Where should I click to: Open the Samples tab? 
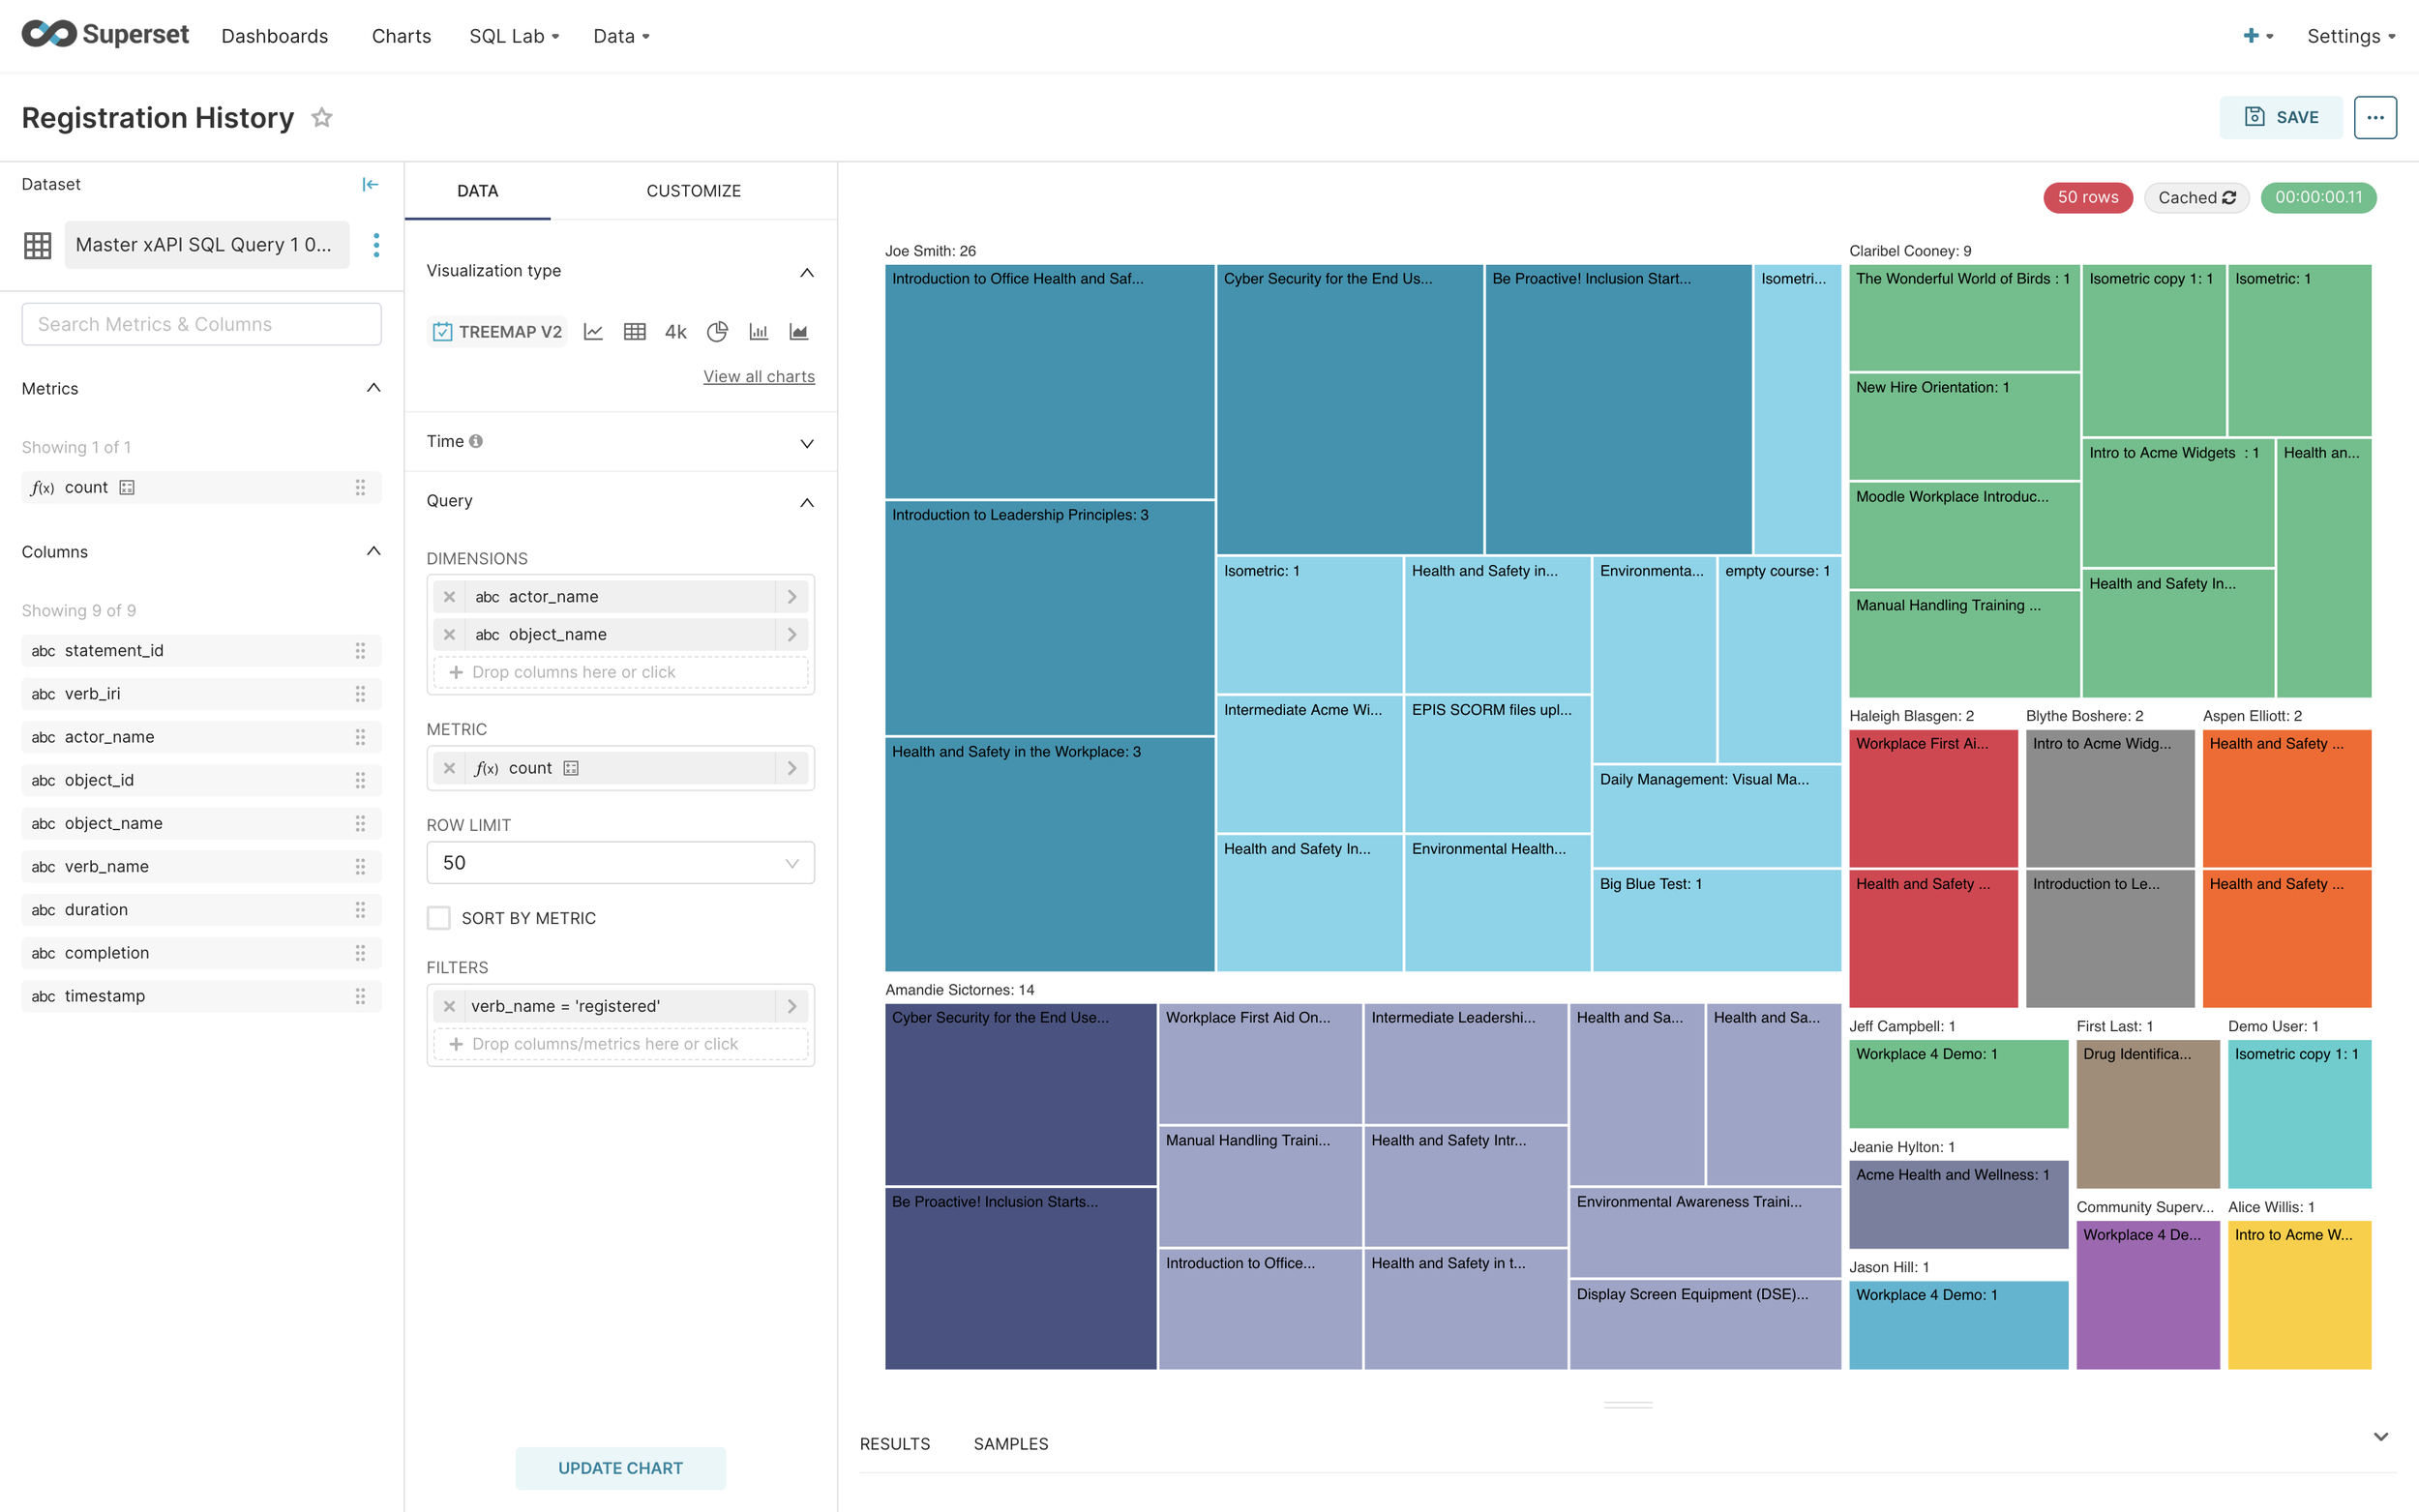pyautogui.click(x=1011, y=1444)
